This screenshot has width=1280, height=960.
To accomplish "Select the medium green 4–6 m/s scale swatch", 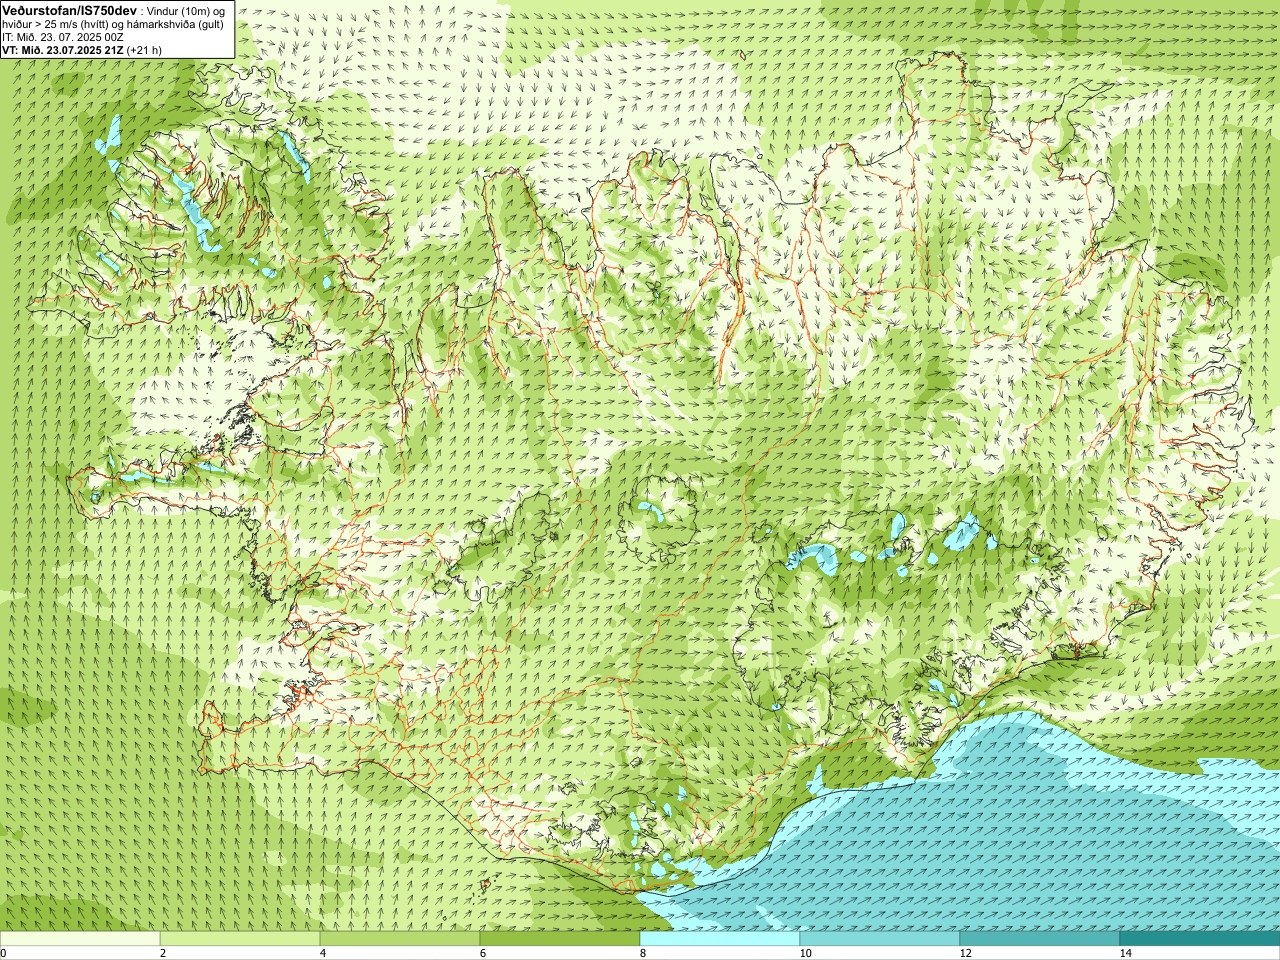I will coord(400,939).
